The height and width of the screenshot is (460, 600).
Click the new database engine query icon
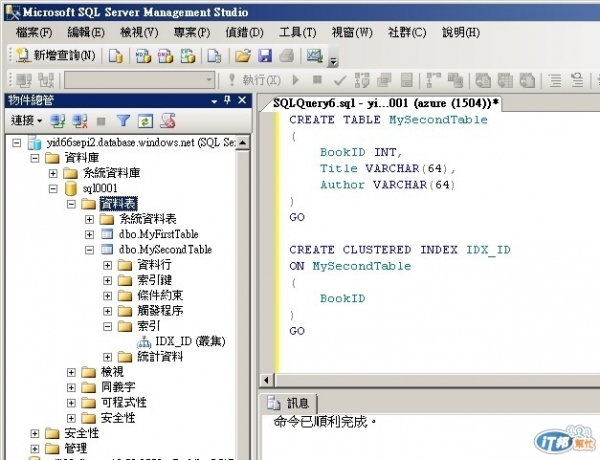click(116, 56)
